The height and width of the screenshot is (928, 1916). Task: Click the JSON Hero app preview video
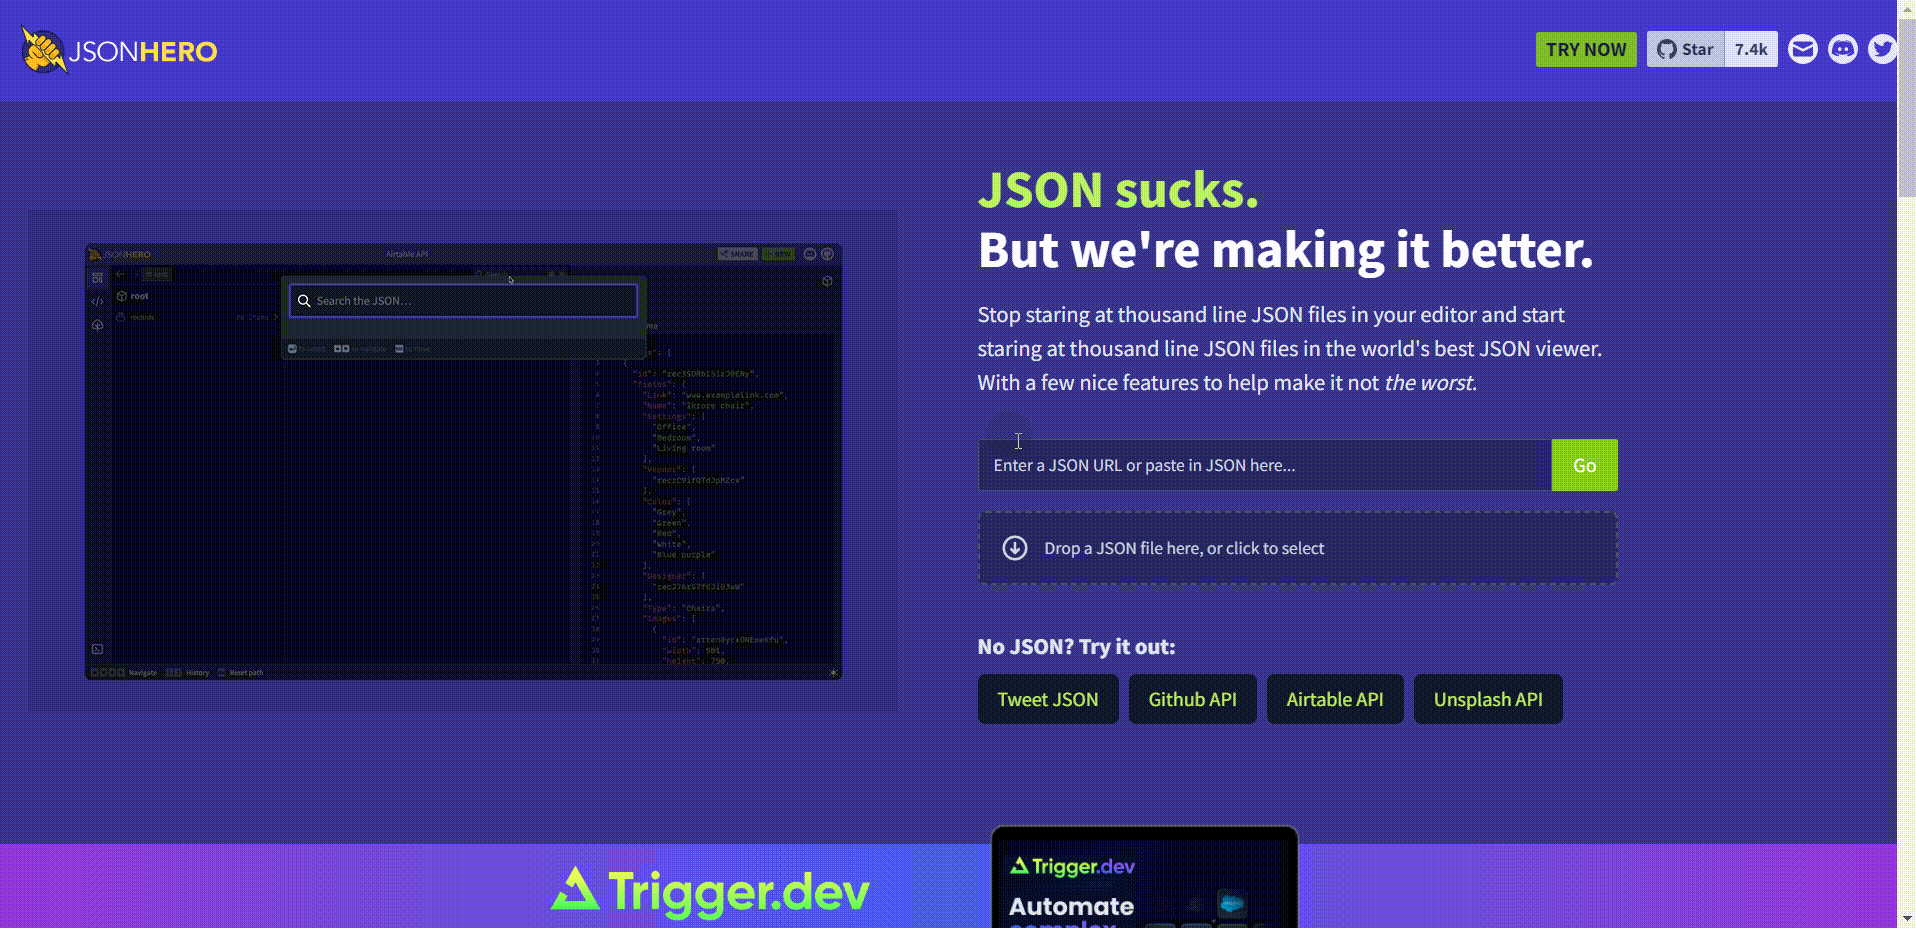coord(463,461)
